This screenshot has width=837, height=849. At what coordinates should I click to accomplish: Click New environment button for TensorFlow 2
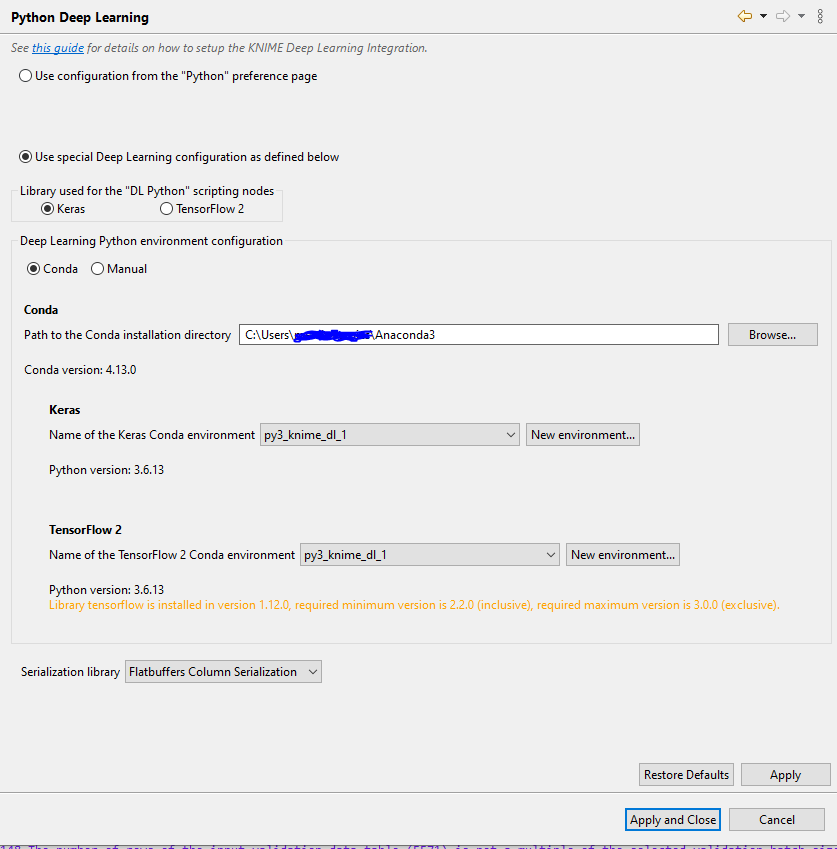tap(622, 555)
